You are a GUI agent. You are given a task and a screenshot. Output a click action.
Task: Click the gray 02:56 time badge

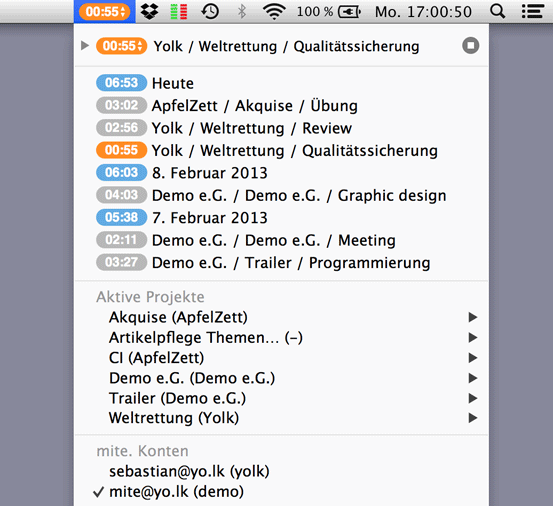coord(121,127)
